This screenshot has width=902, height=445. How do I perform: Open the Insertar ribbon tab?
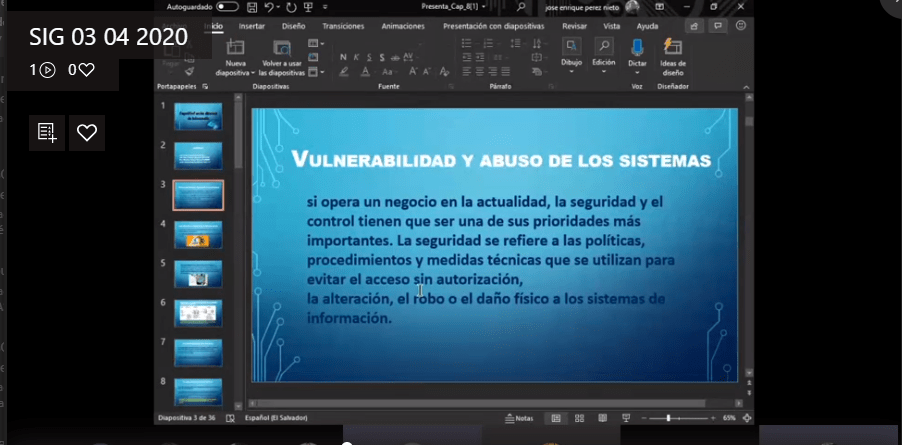[252, 27]
